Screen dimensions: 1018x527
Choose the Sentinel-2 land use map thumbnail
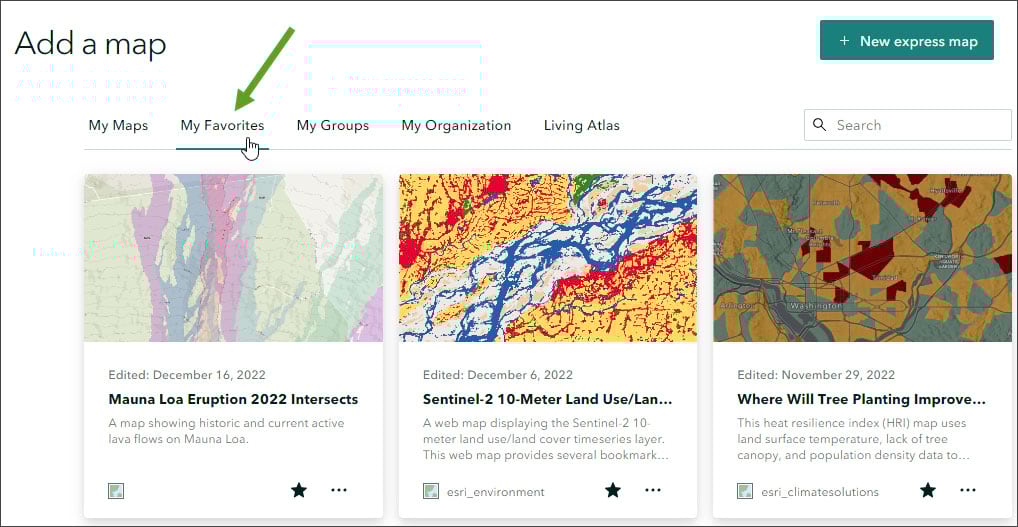tap(548, 258)
